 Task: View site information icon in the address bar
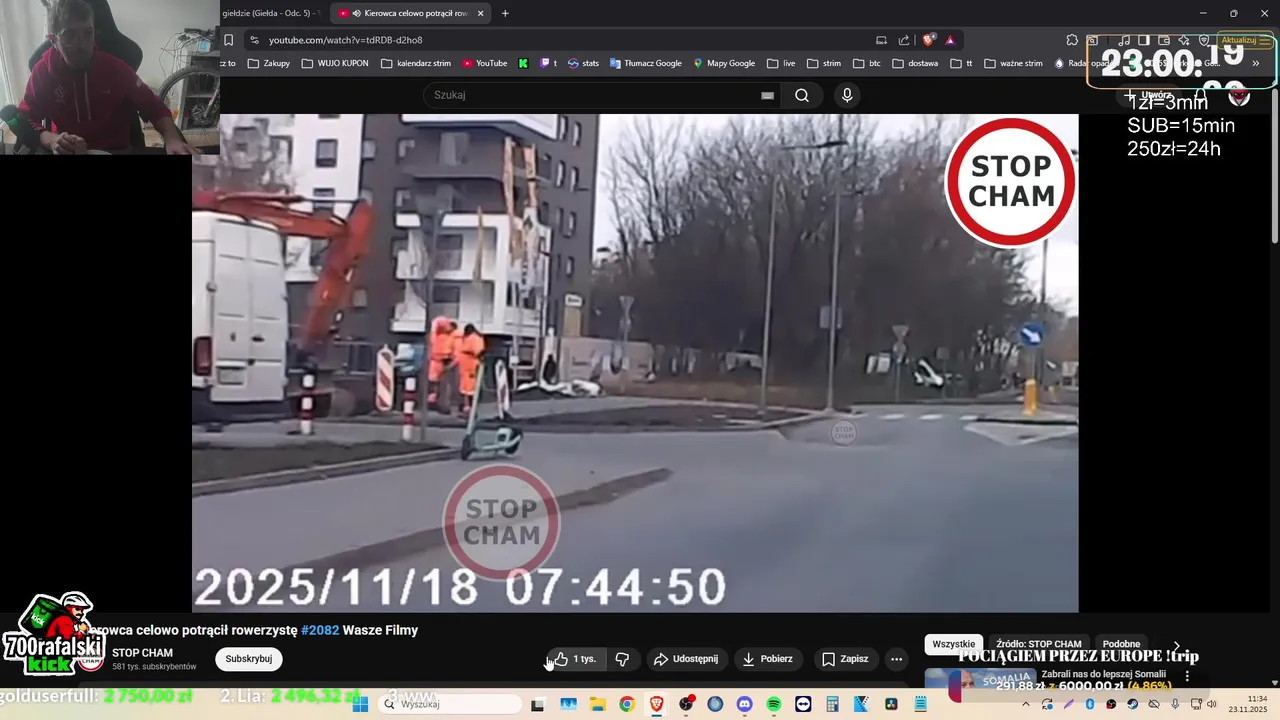254,40
